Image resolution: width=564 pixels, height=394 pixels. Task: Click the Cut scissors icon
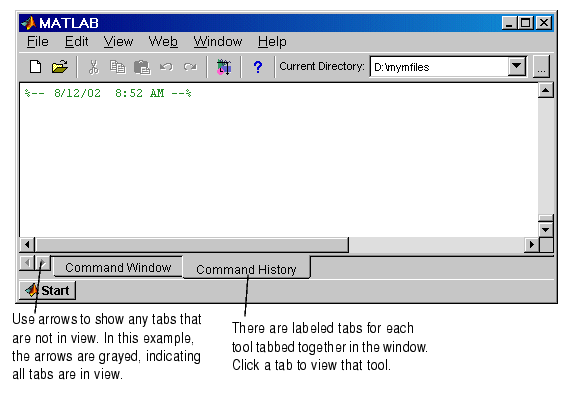[93, 67]
